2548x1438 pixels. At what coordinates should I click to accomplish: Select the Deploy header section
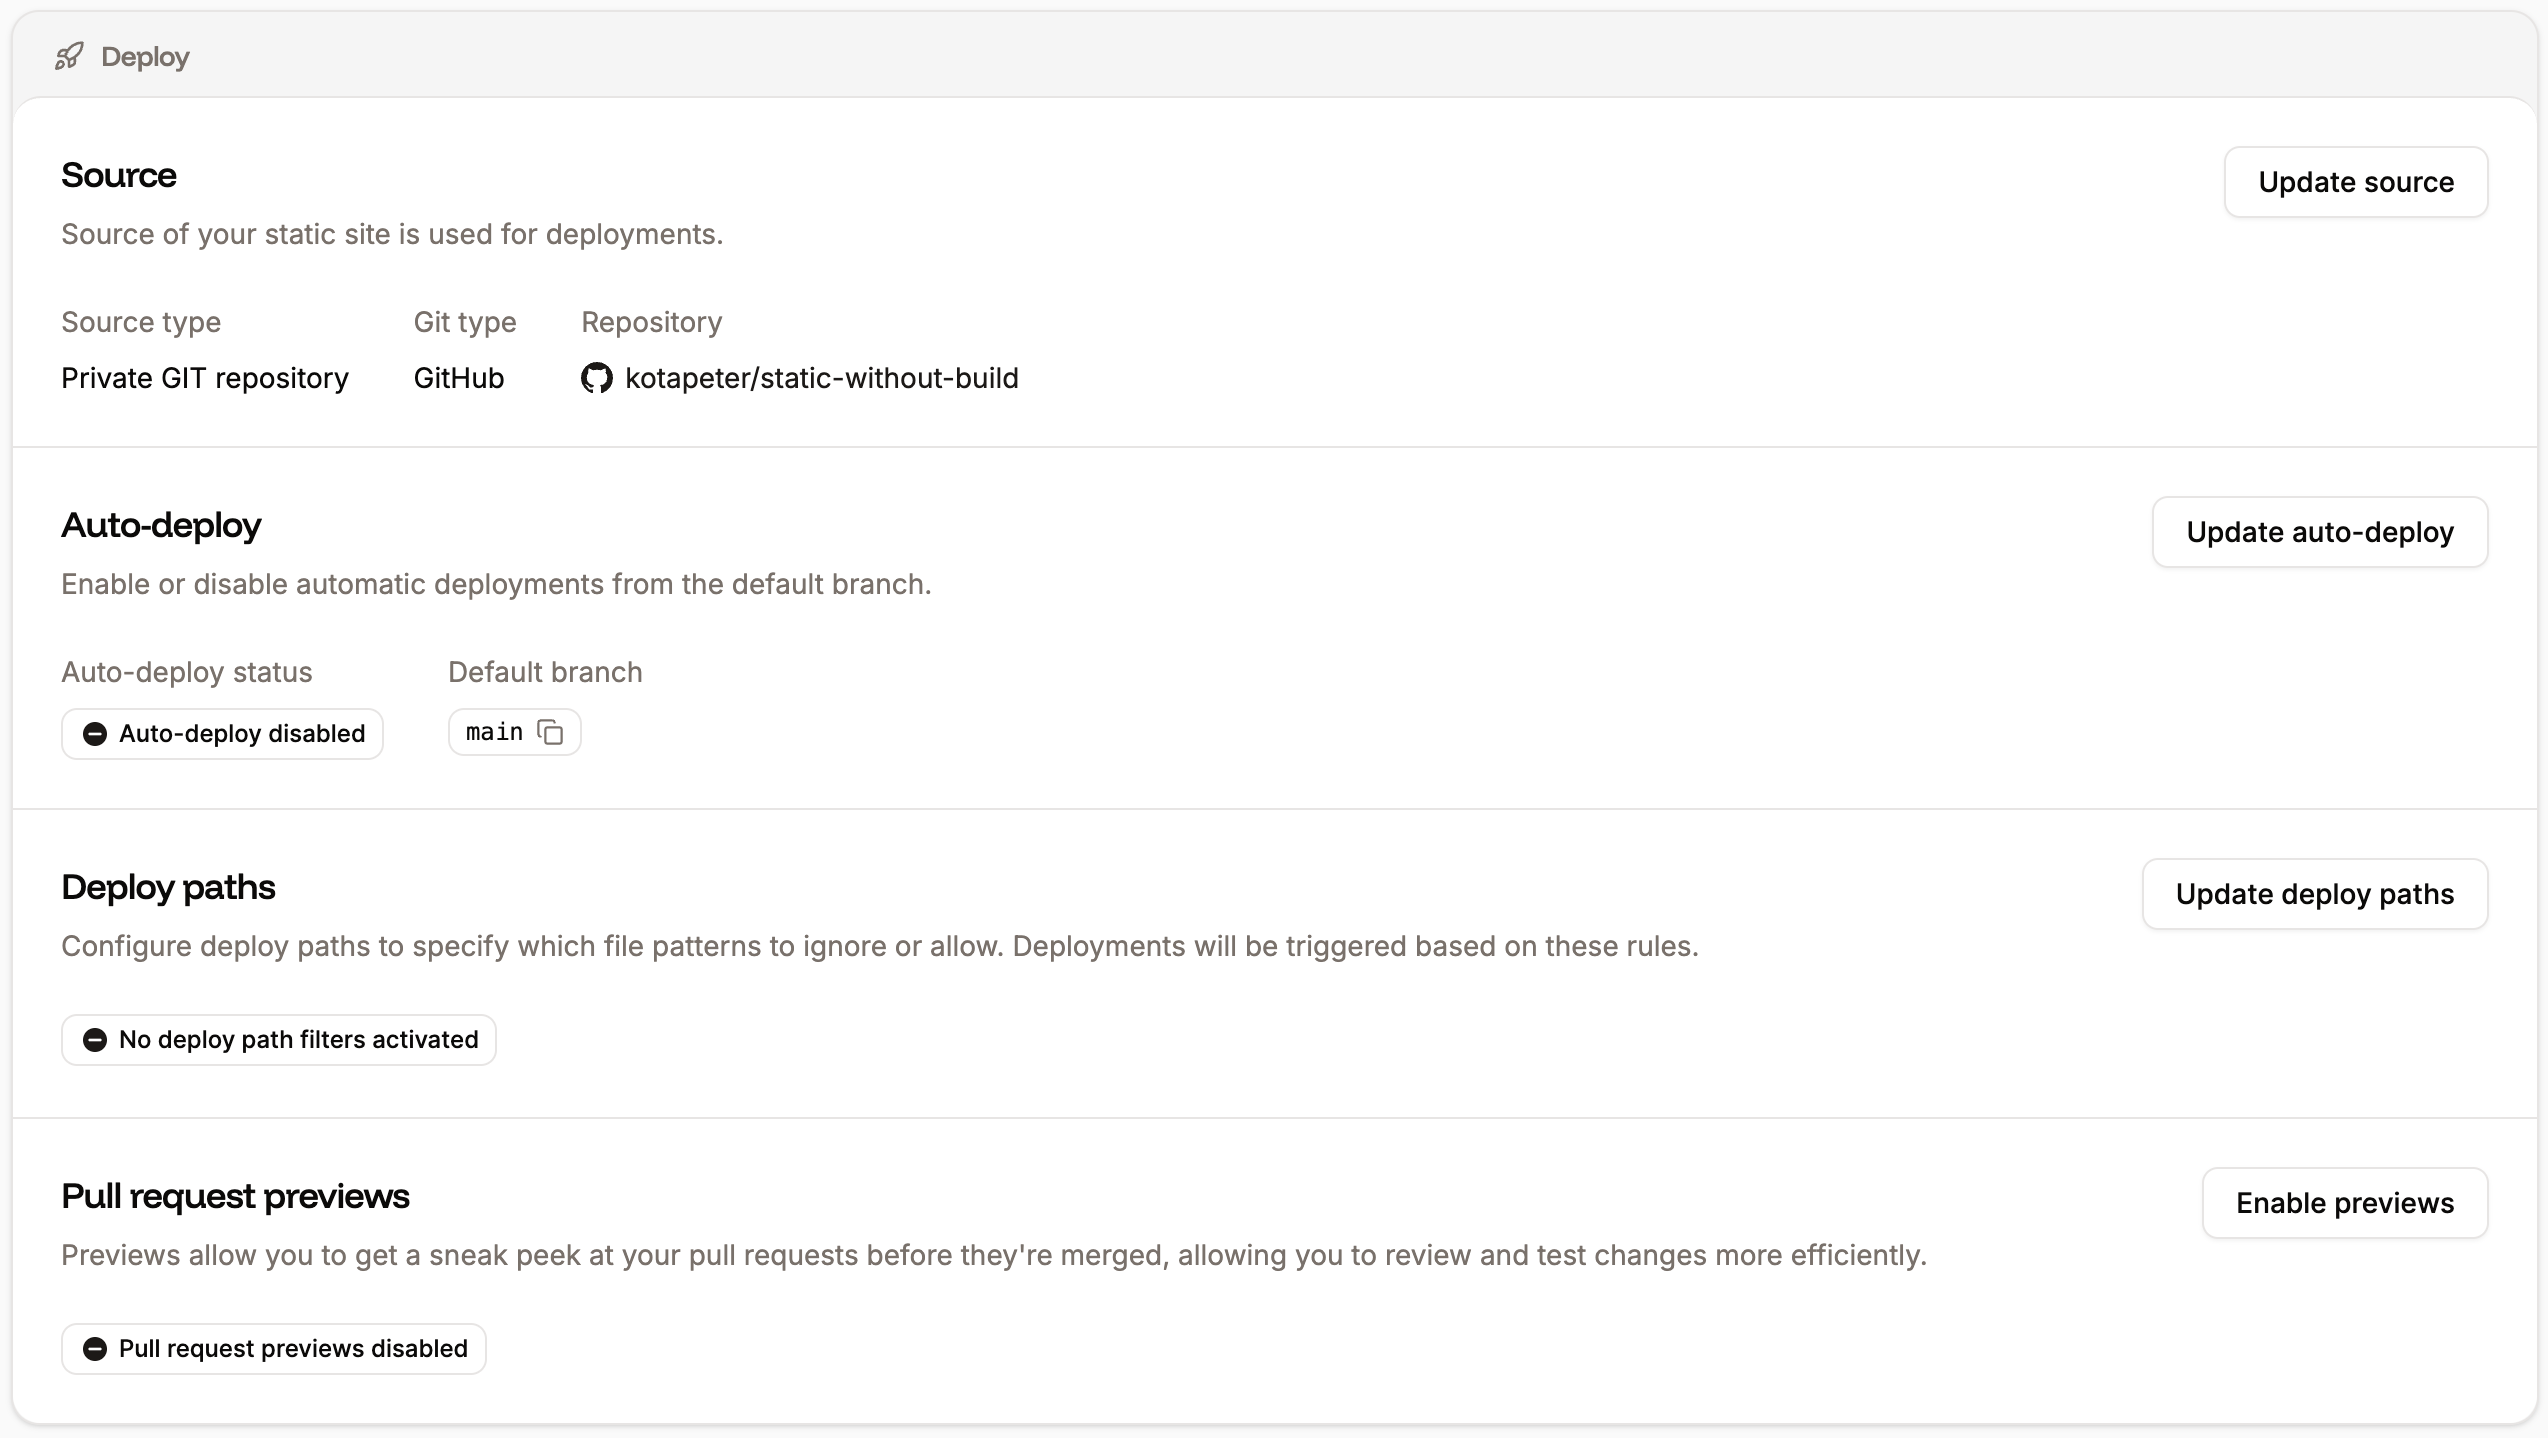144,56
